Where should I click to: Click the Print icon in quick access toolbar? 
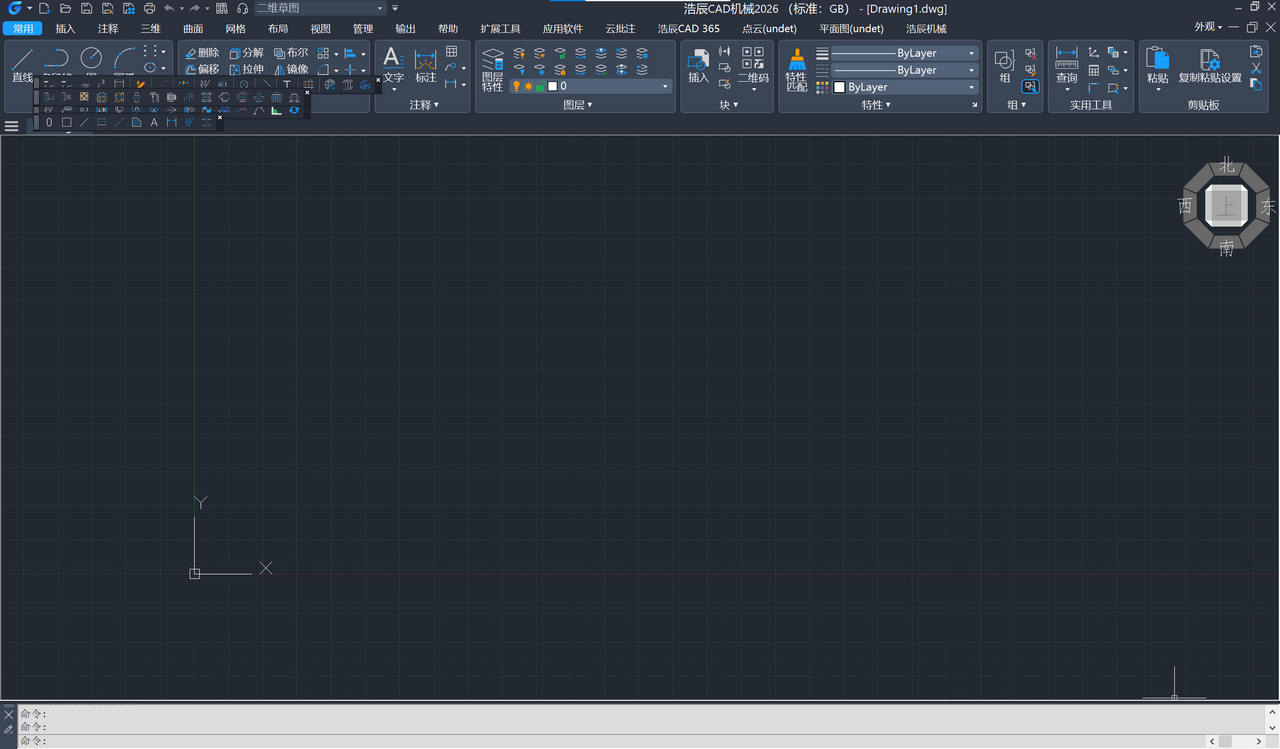point(150,8)
